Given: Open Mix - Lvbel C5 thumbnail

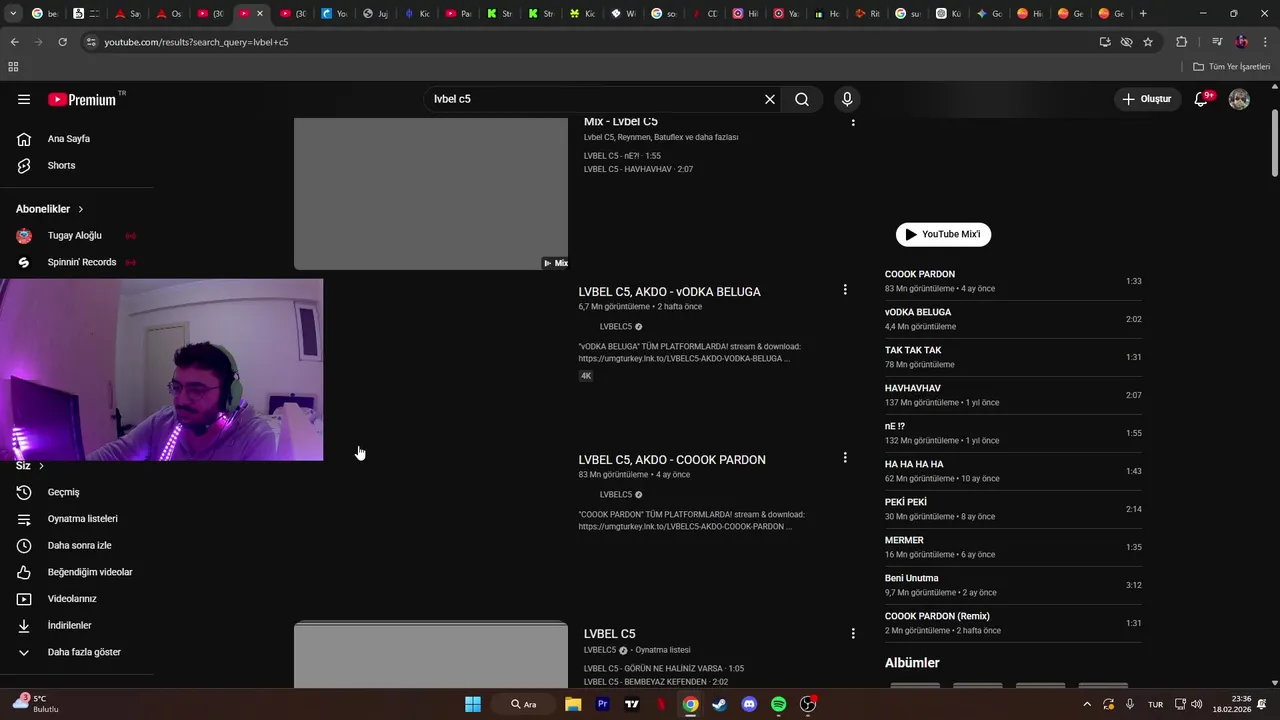Looking at the screenshot, I should tap(431, 193).
